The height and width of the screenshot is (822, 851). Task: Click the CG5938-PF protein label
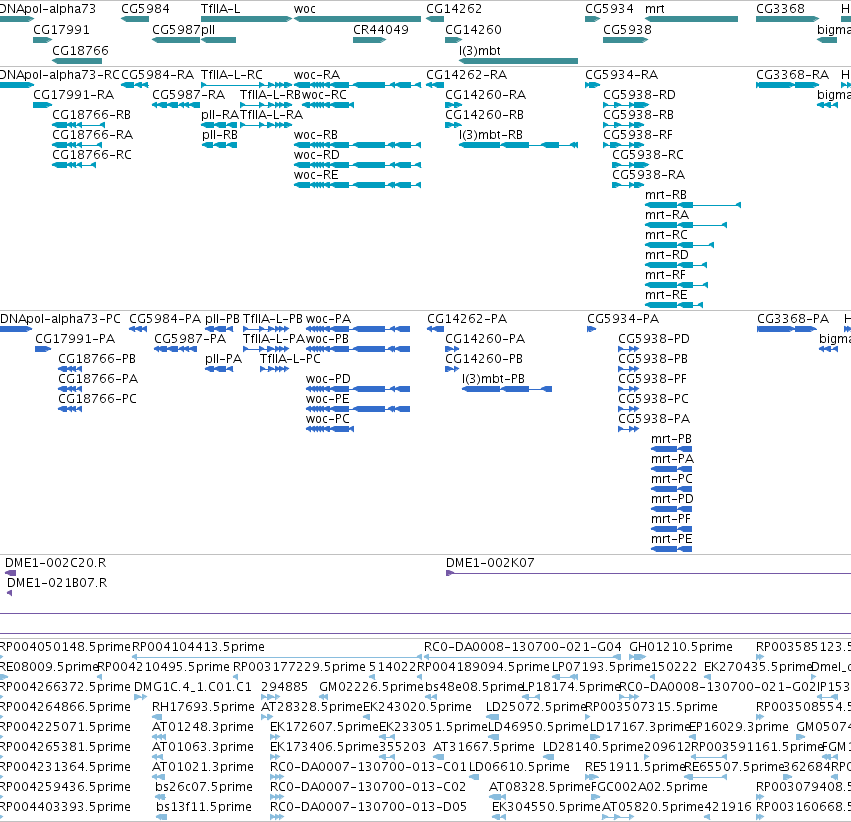point(652,379)
